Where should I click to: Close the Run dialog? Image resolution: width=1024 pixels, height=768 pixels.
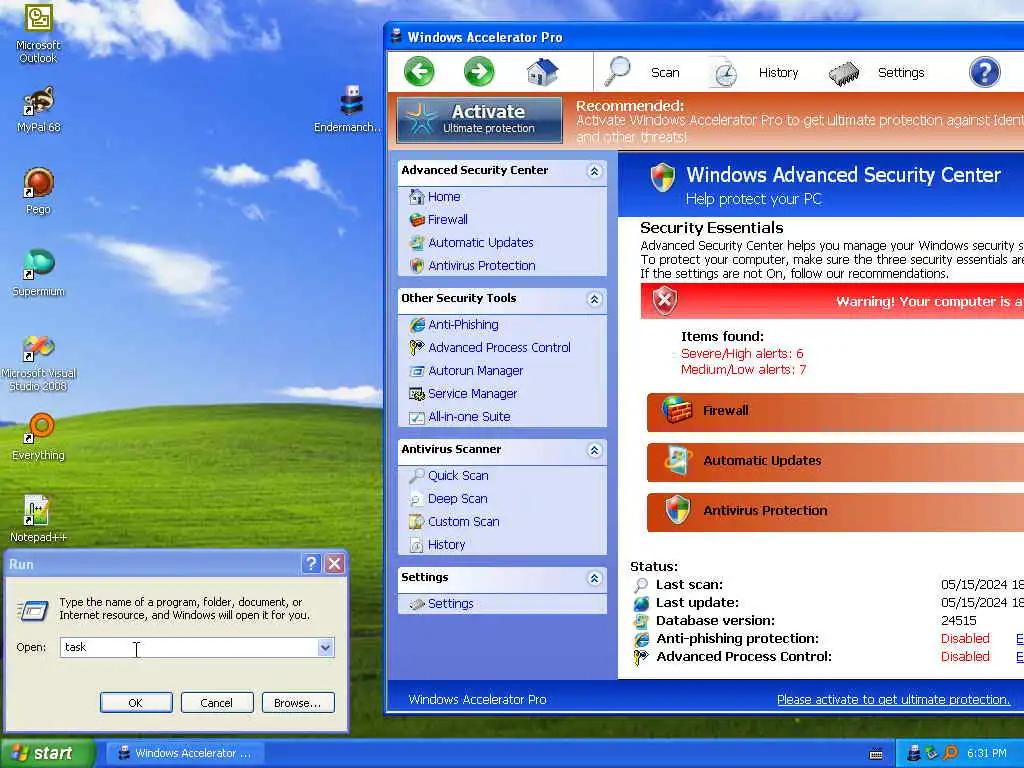click(x=334, y=564)
